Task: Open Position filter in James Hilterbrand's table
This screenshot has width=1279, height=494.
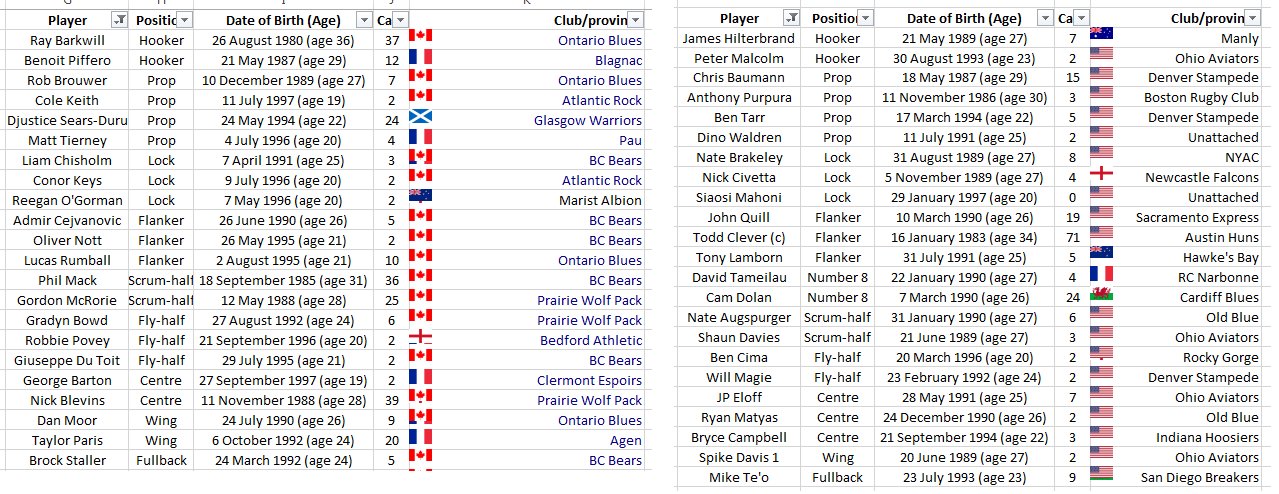Action: (865, 18)
